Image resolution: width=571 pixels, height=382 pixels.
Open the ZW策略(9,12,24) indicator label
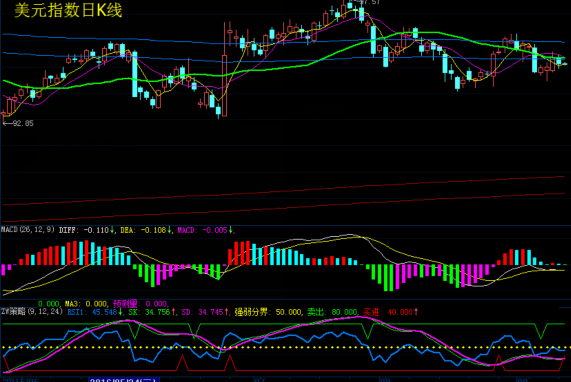tap(32, 312)
